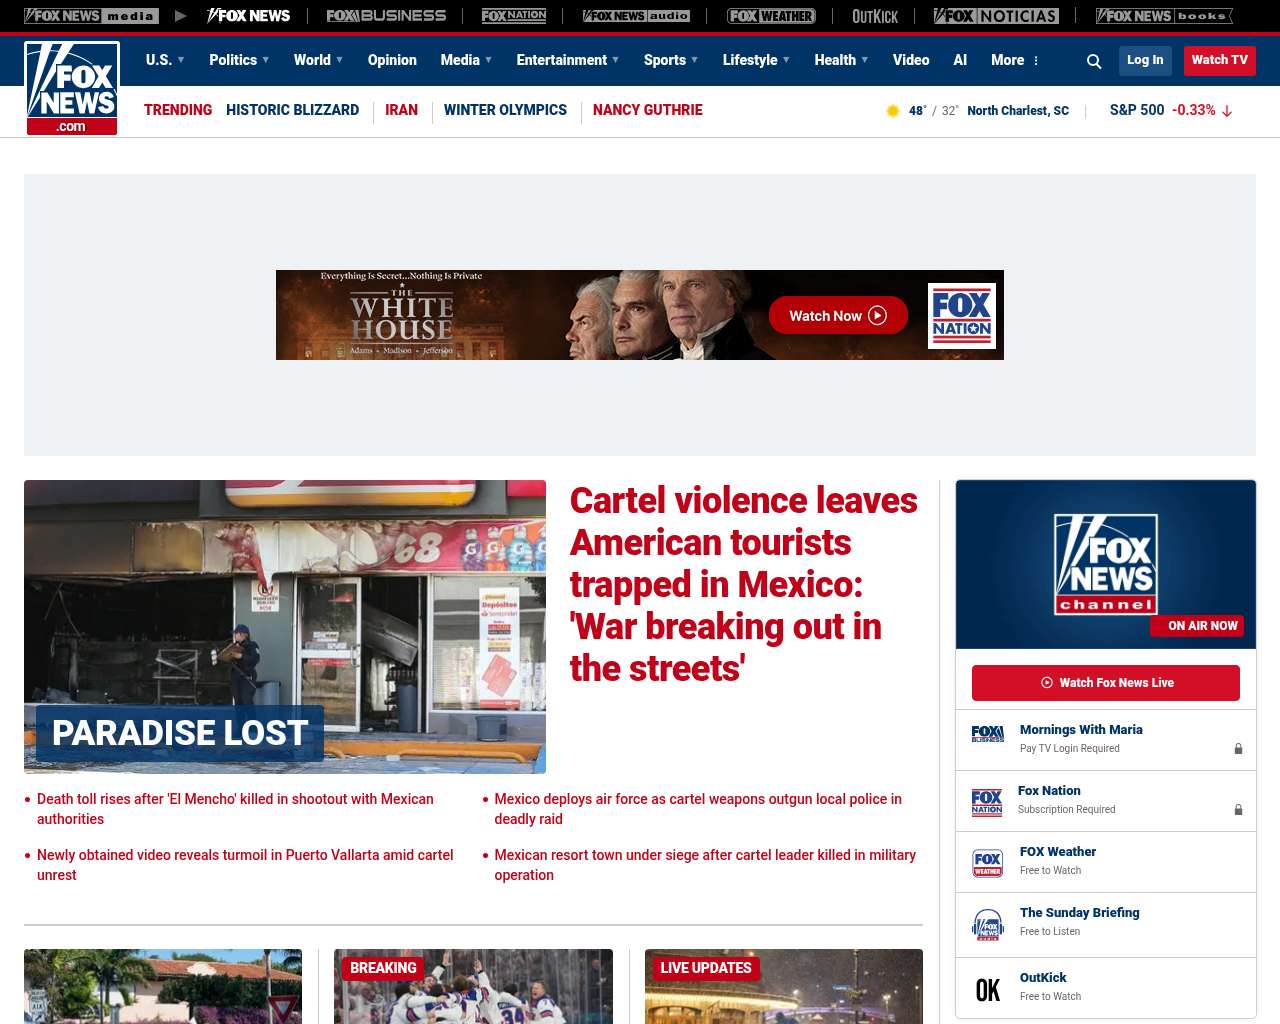This screenshot has height=1024, width=1280.
Task: Click the Fox Nation icon in sidebar list
Action: pyautogui.click(x=987, y=802)
